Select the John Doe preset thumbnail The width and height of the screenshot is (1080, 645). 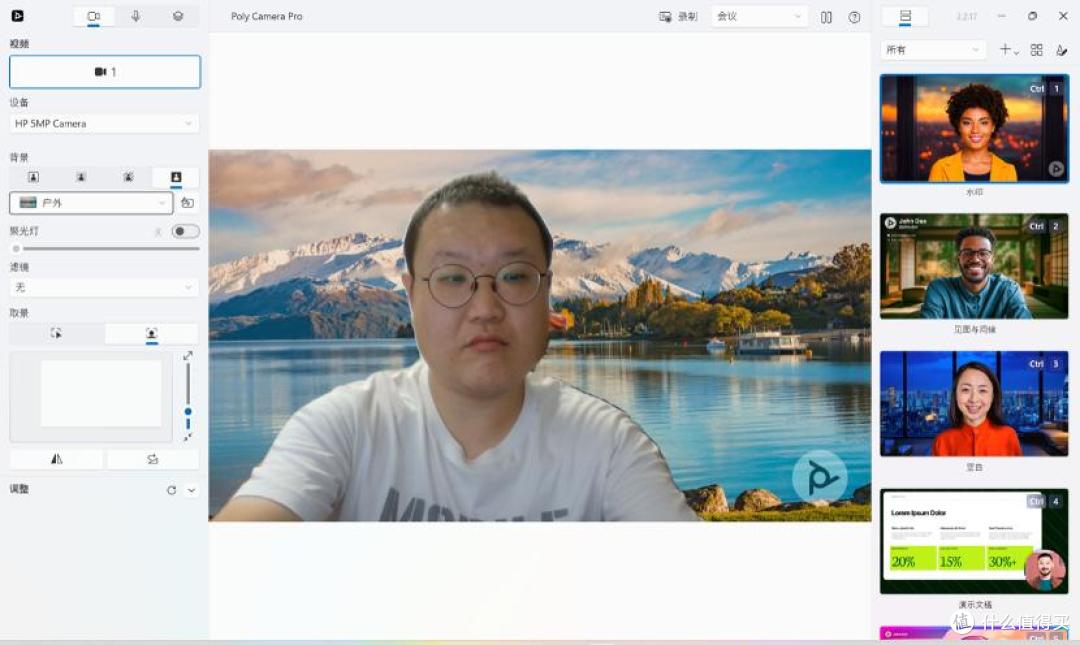click(x=974, y=266)
